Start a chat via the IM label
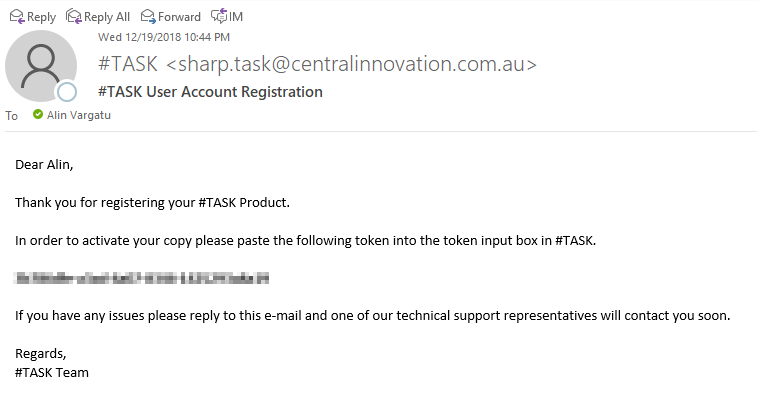 pos(236,17)
